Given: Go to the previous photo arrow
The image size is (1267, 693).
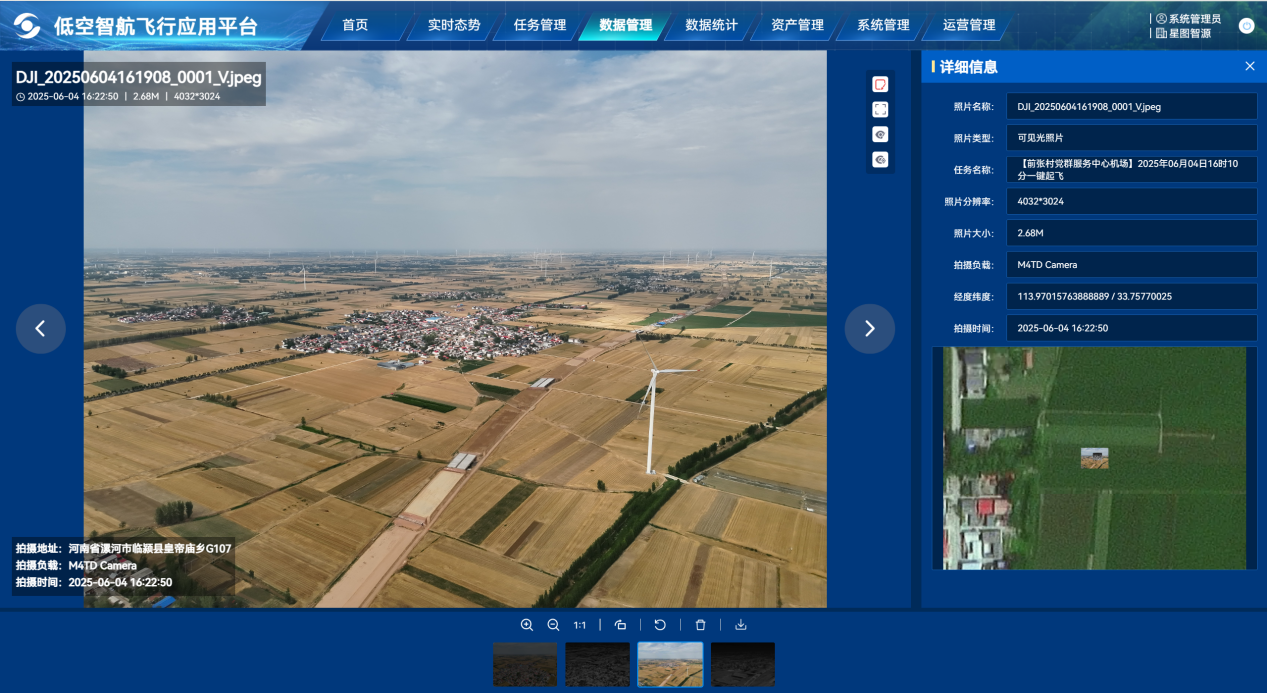Looking at the screenshot, I should pos(41,328).
